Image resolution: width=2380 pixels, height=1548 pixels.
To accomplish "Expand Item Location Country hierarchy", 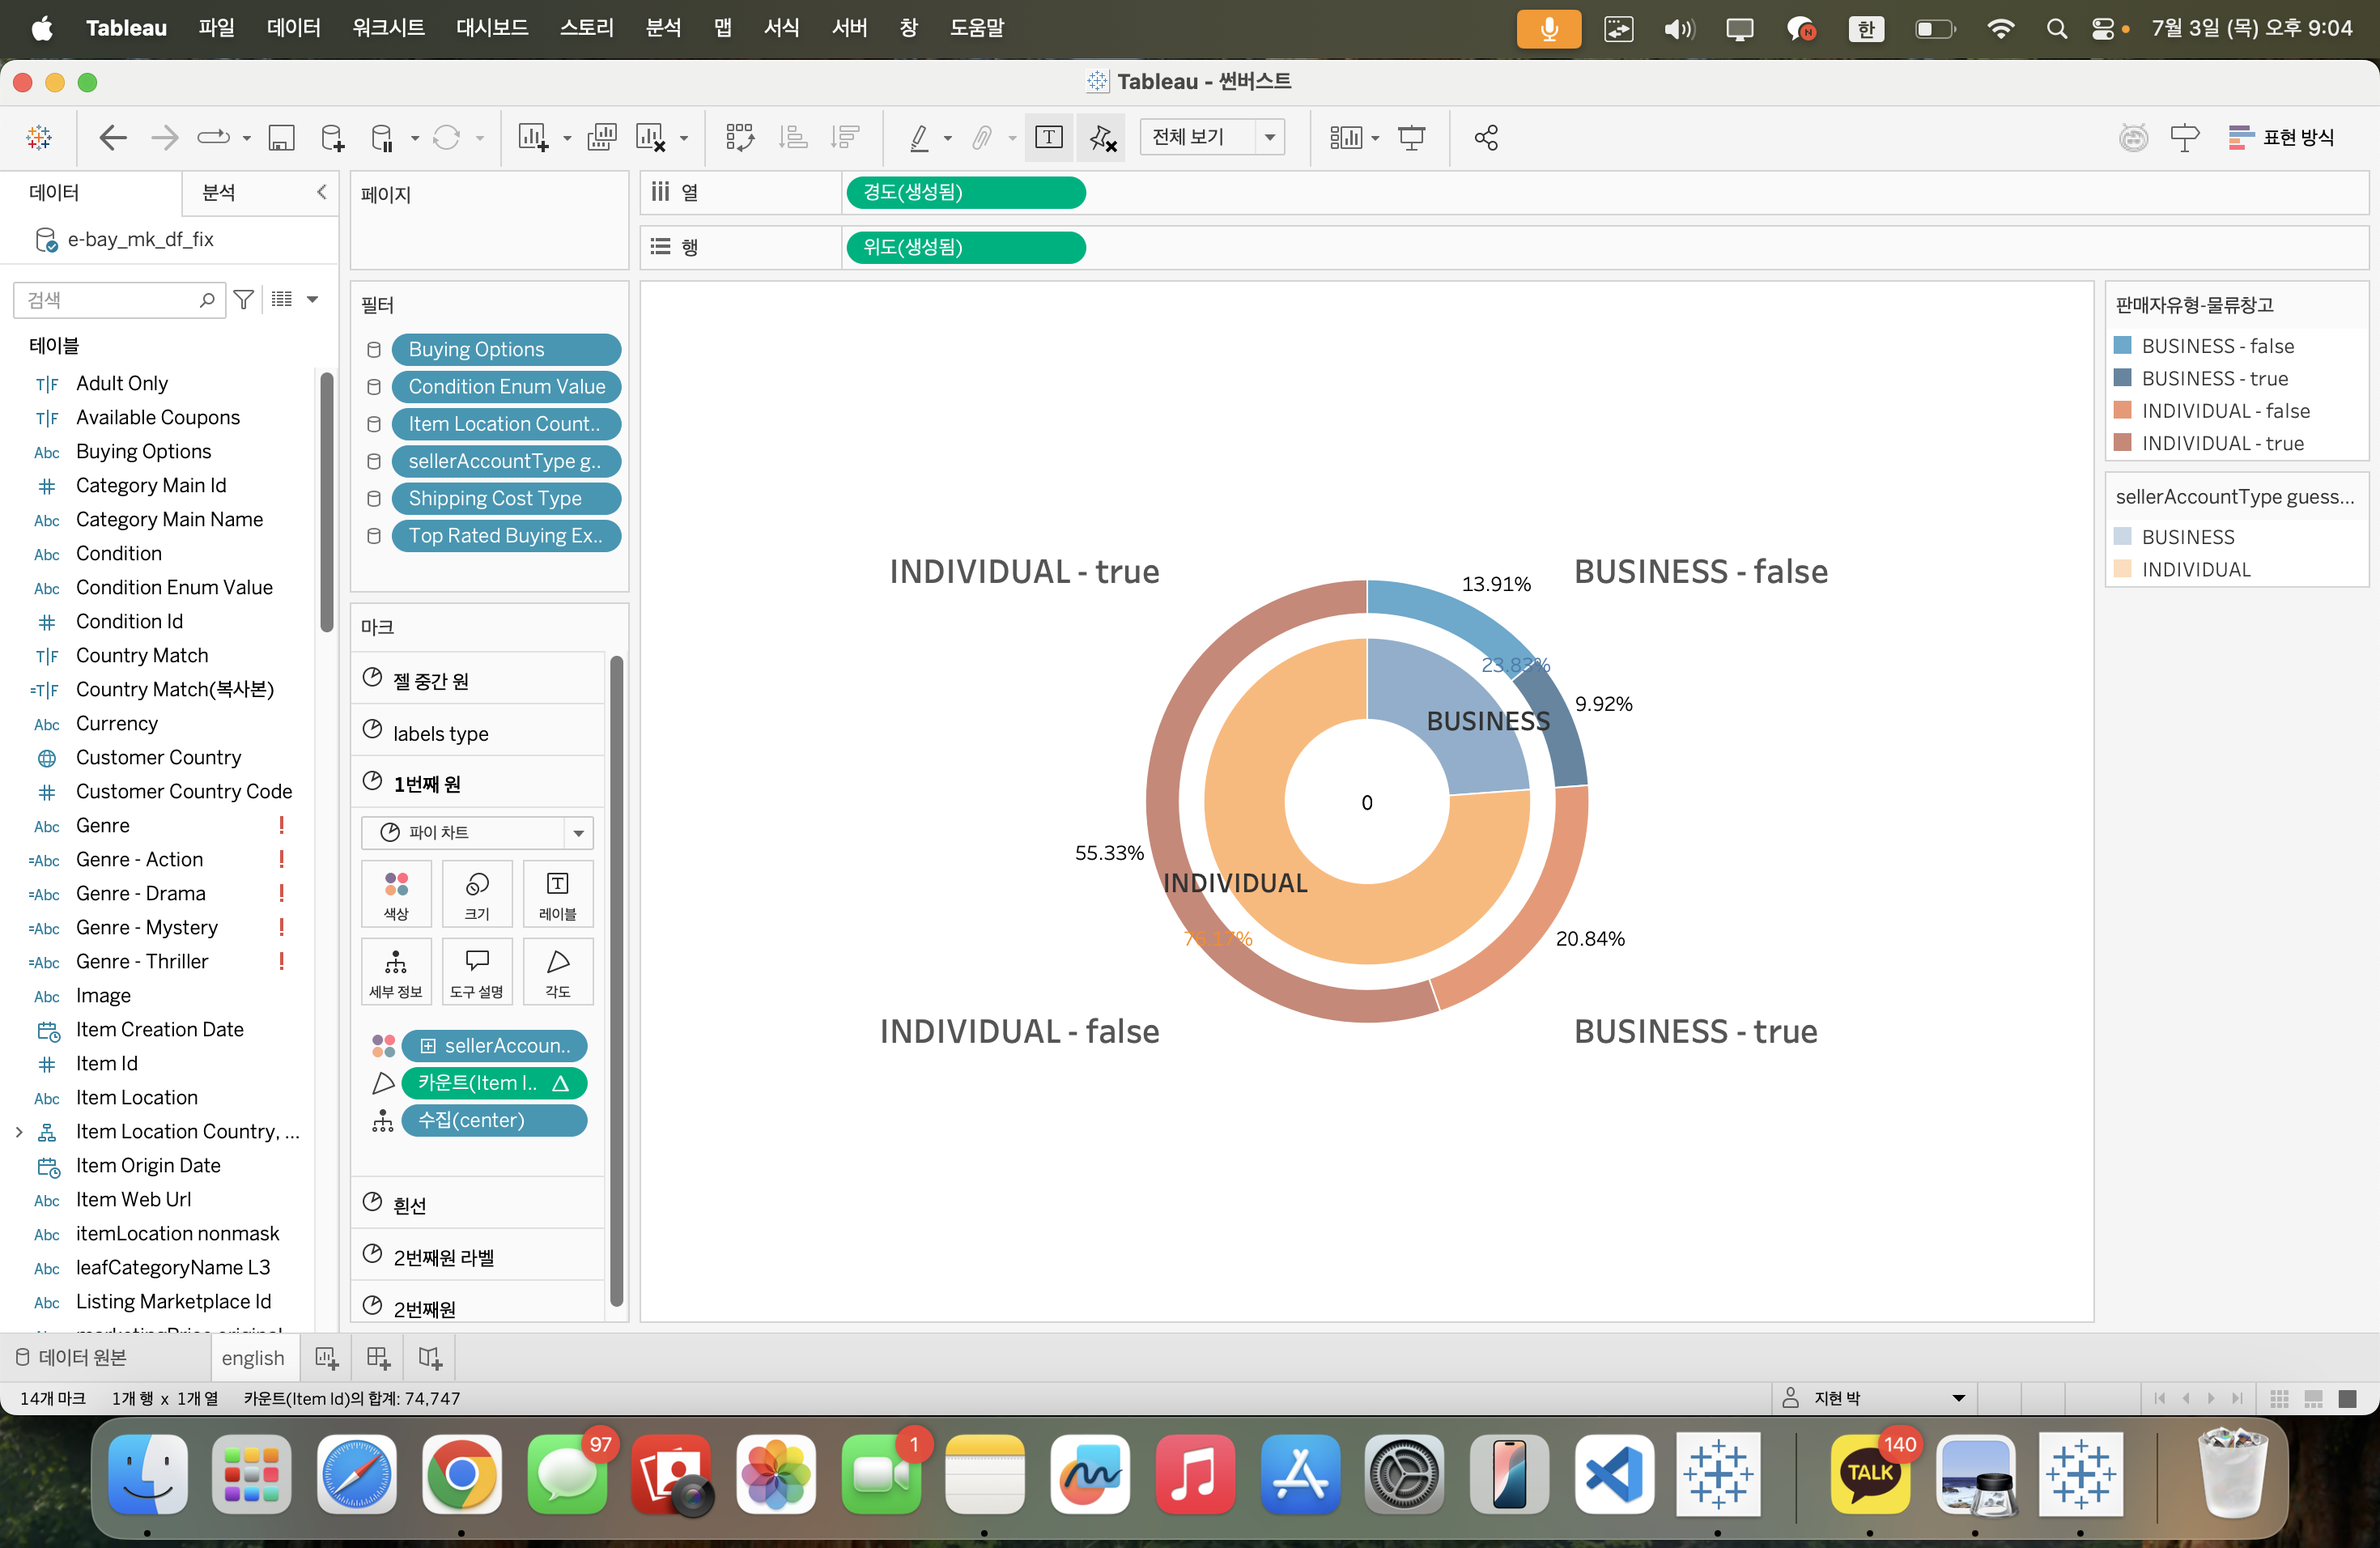I will pyautogui.click(x=19, y=1131).
